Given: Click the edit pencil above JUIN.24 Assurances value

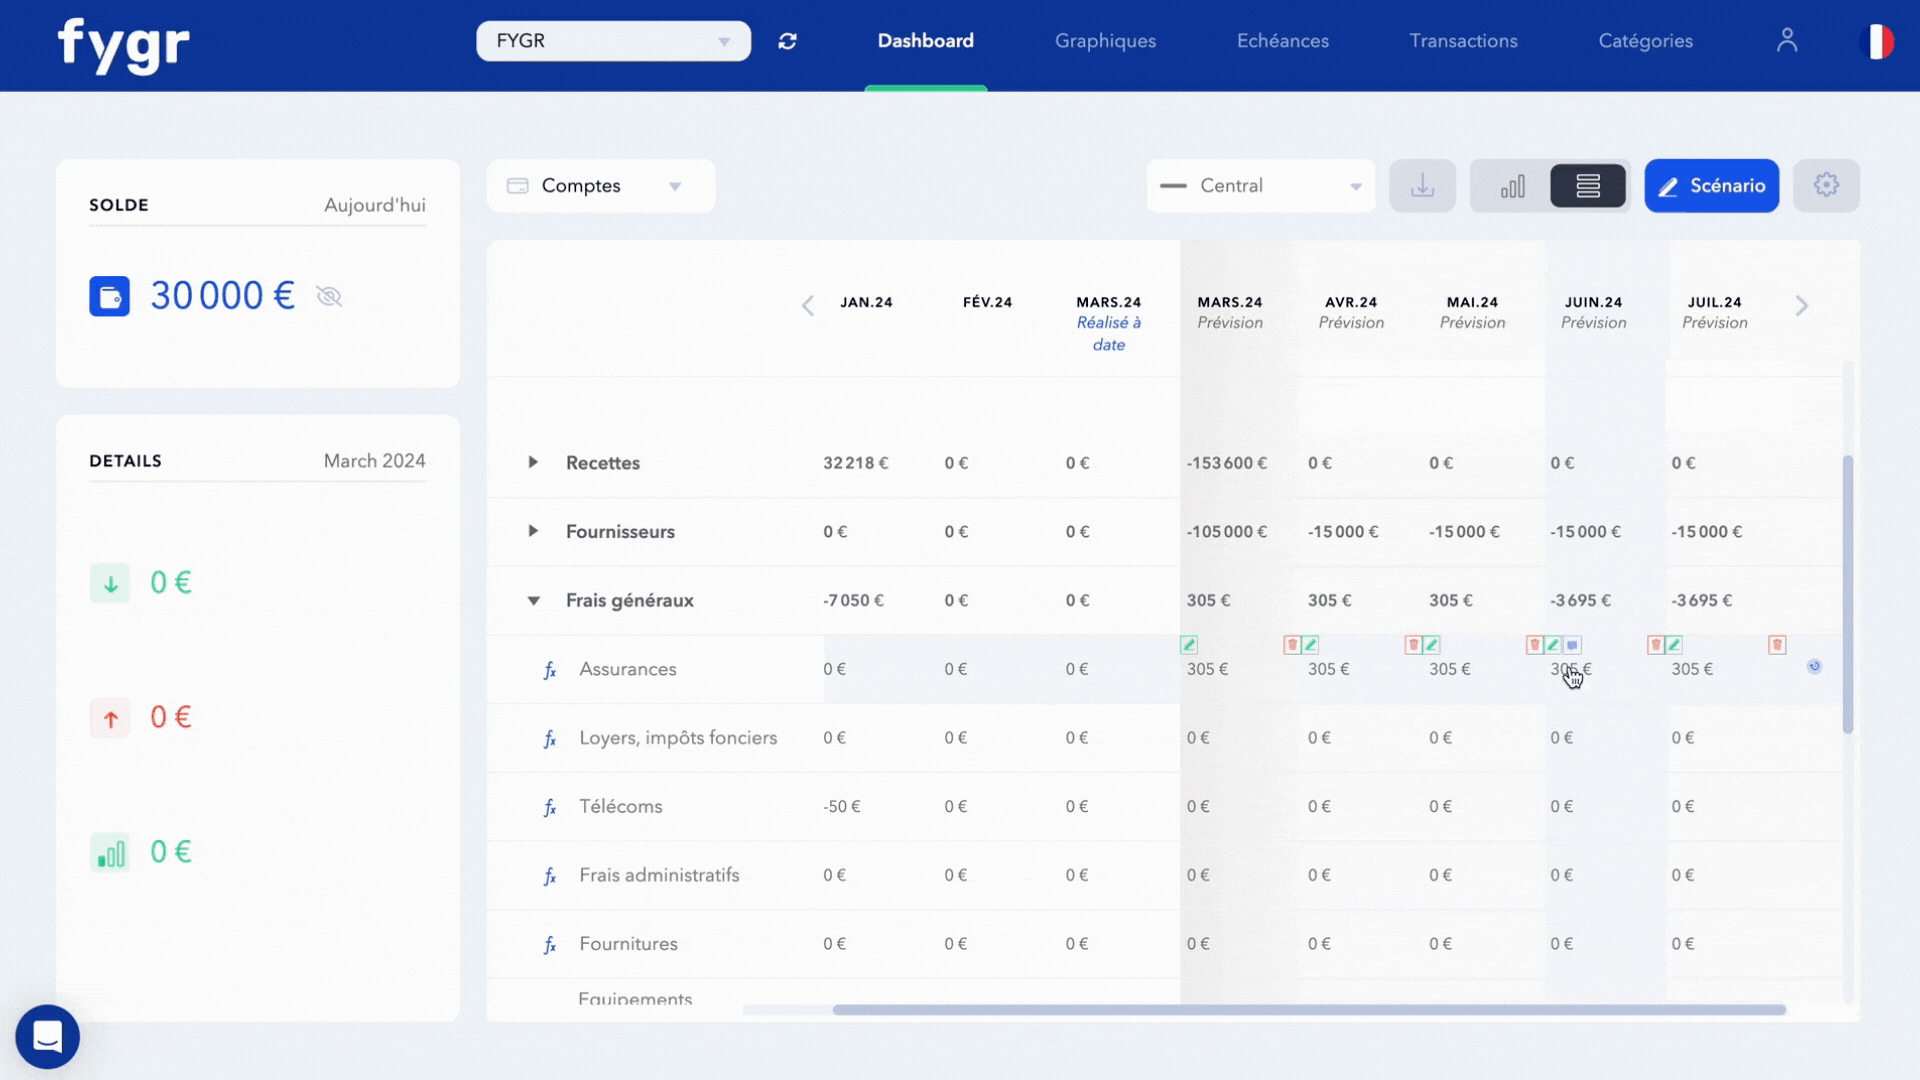Looking at the screenshot, I should click(x=1553, y=645).
